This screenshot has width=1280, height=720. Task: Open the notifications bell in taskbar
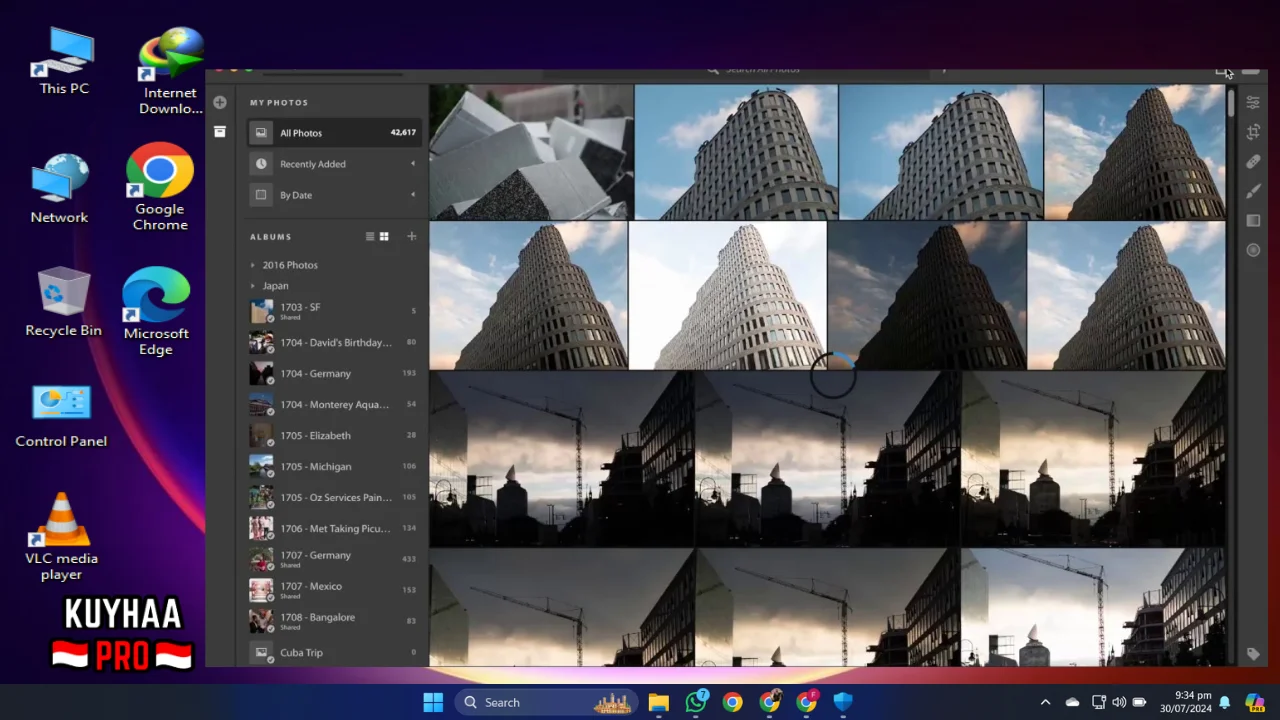(x=1224, y=702)
